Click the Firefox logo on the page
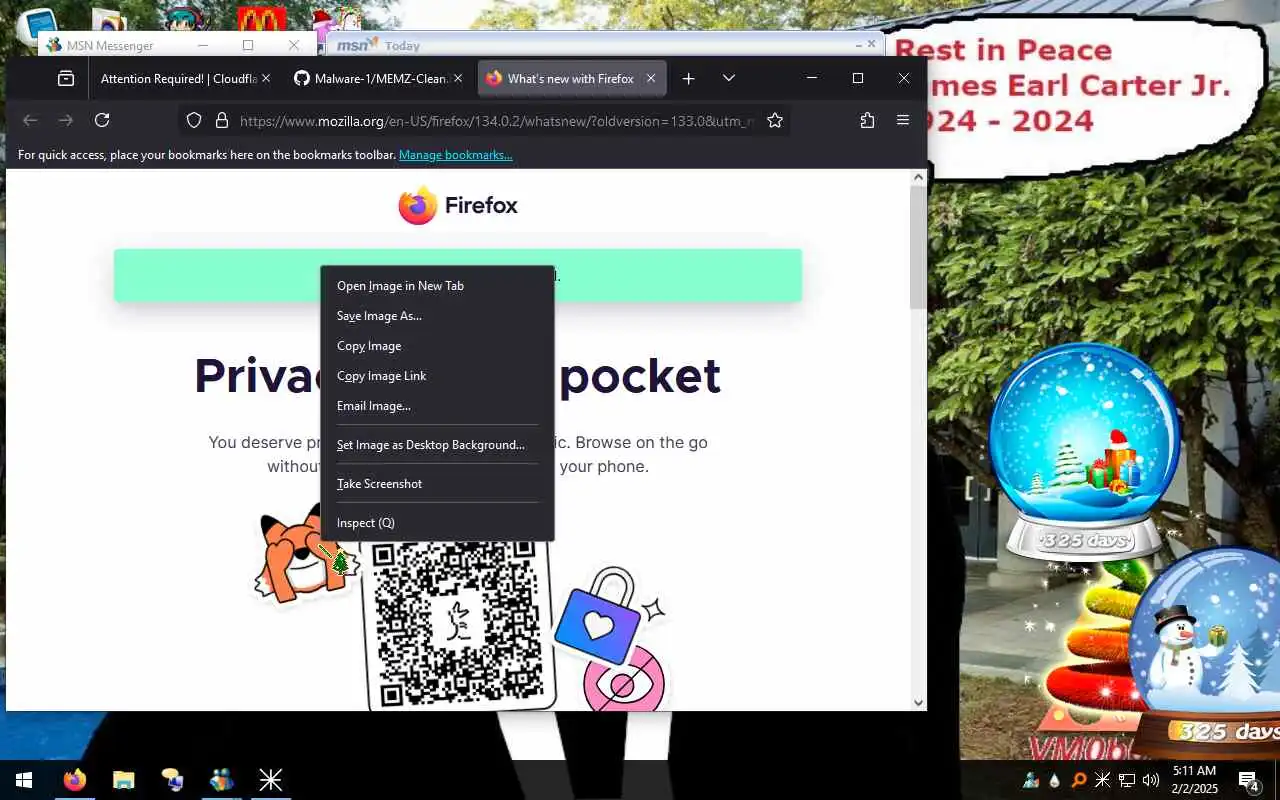Image resolution: width=1280 pixels, height=800 pixels. (x=458, y=206)
